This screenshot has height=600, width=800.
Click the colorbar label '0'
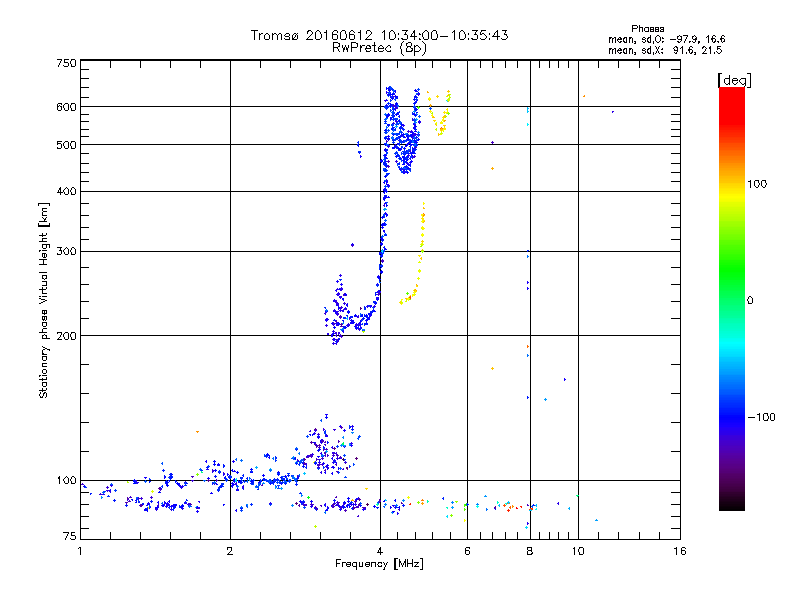(750, 301)
